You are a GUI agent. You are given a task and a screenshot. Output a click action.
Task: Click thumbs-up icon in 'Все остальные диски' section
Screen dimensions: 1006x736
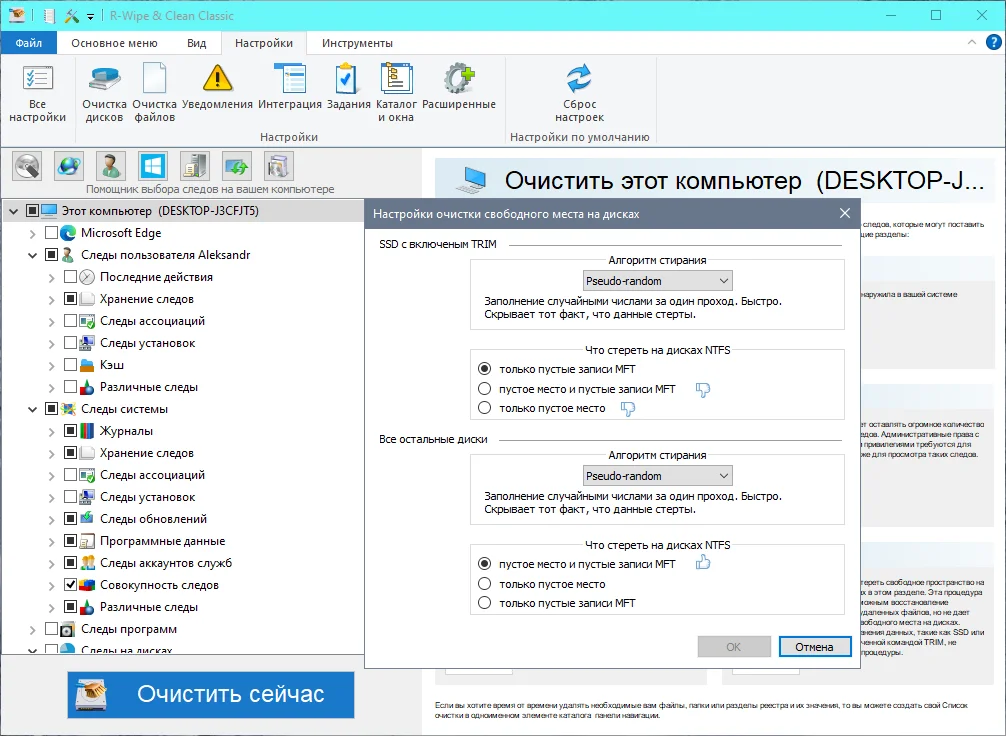click(703, 563)
